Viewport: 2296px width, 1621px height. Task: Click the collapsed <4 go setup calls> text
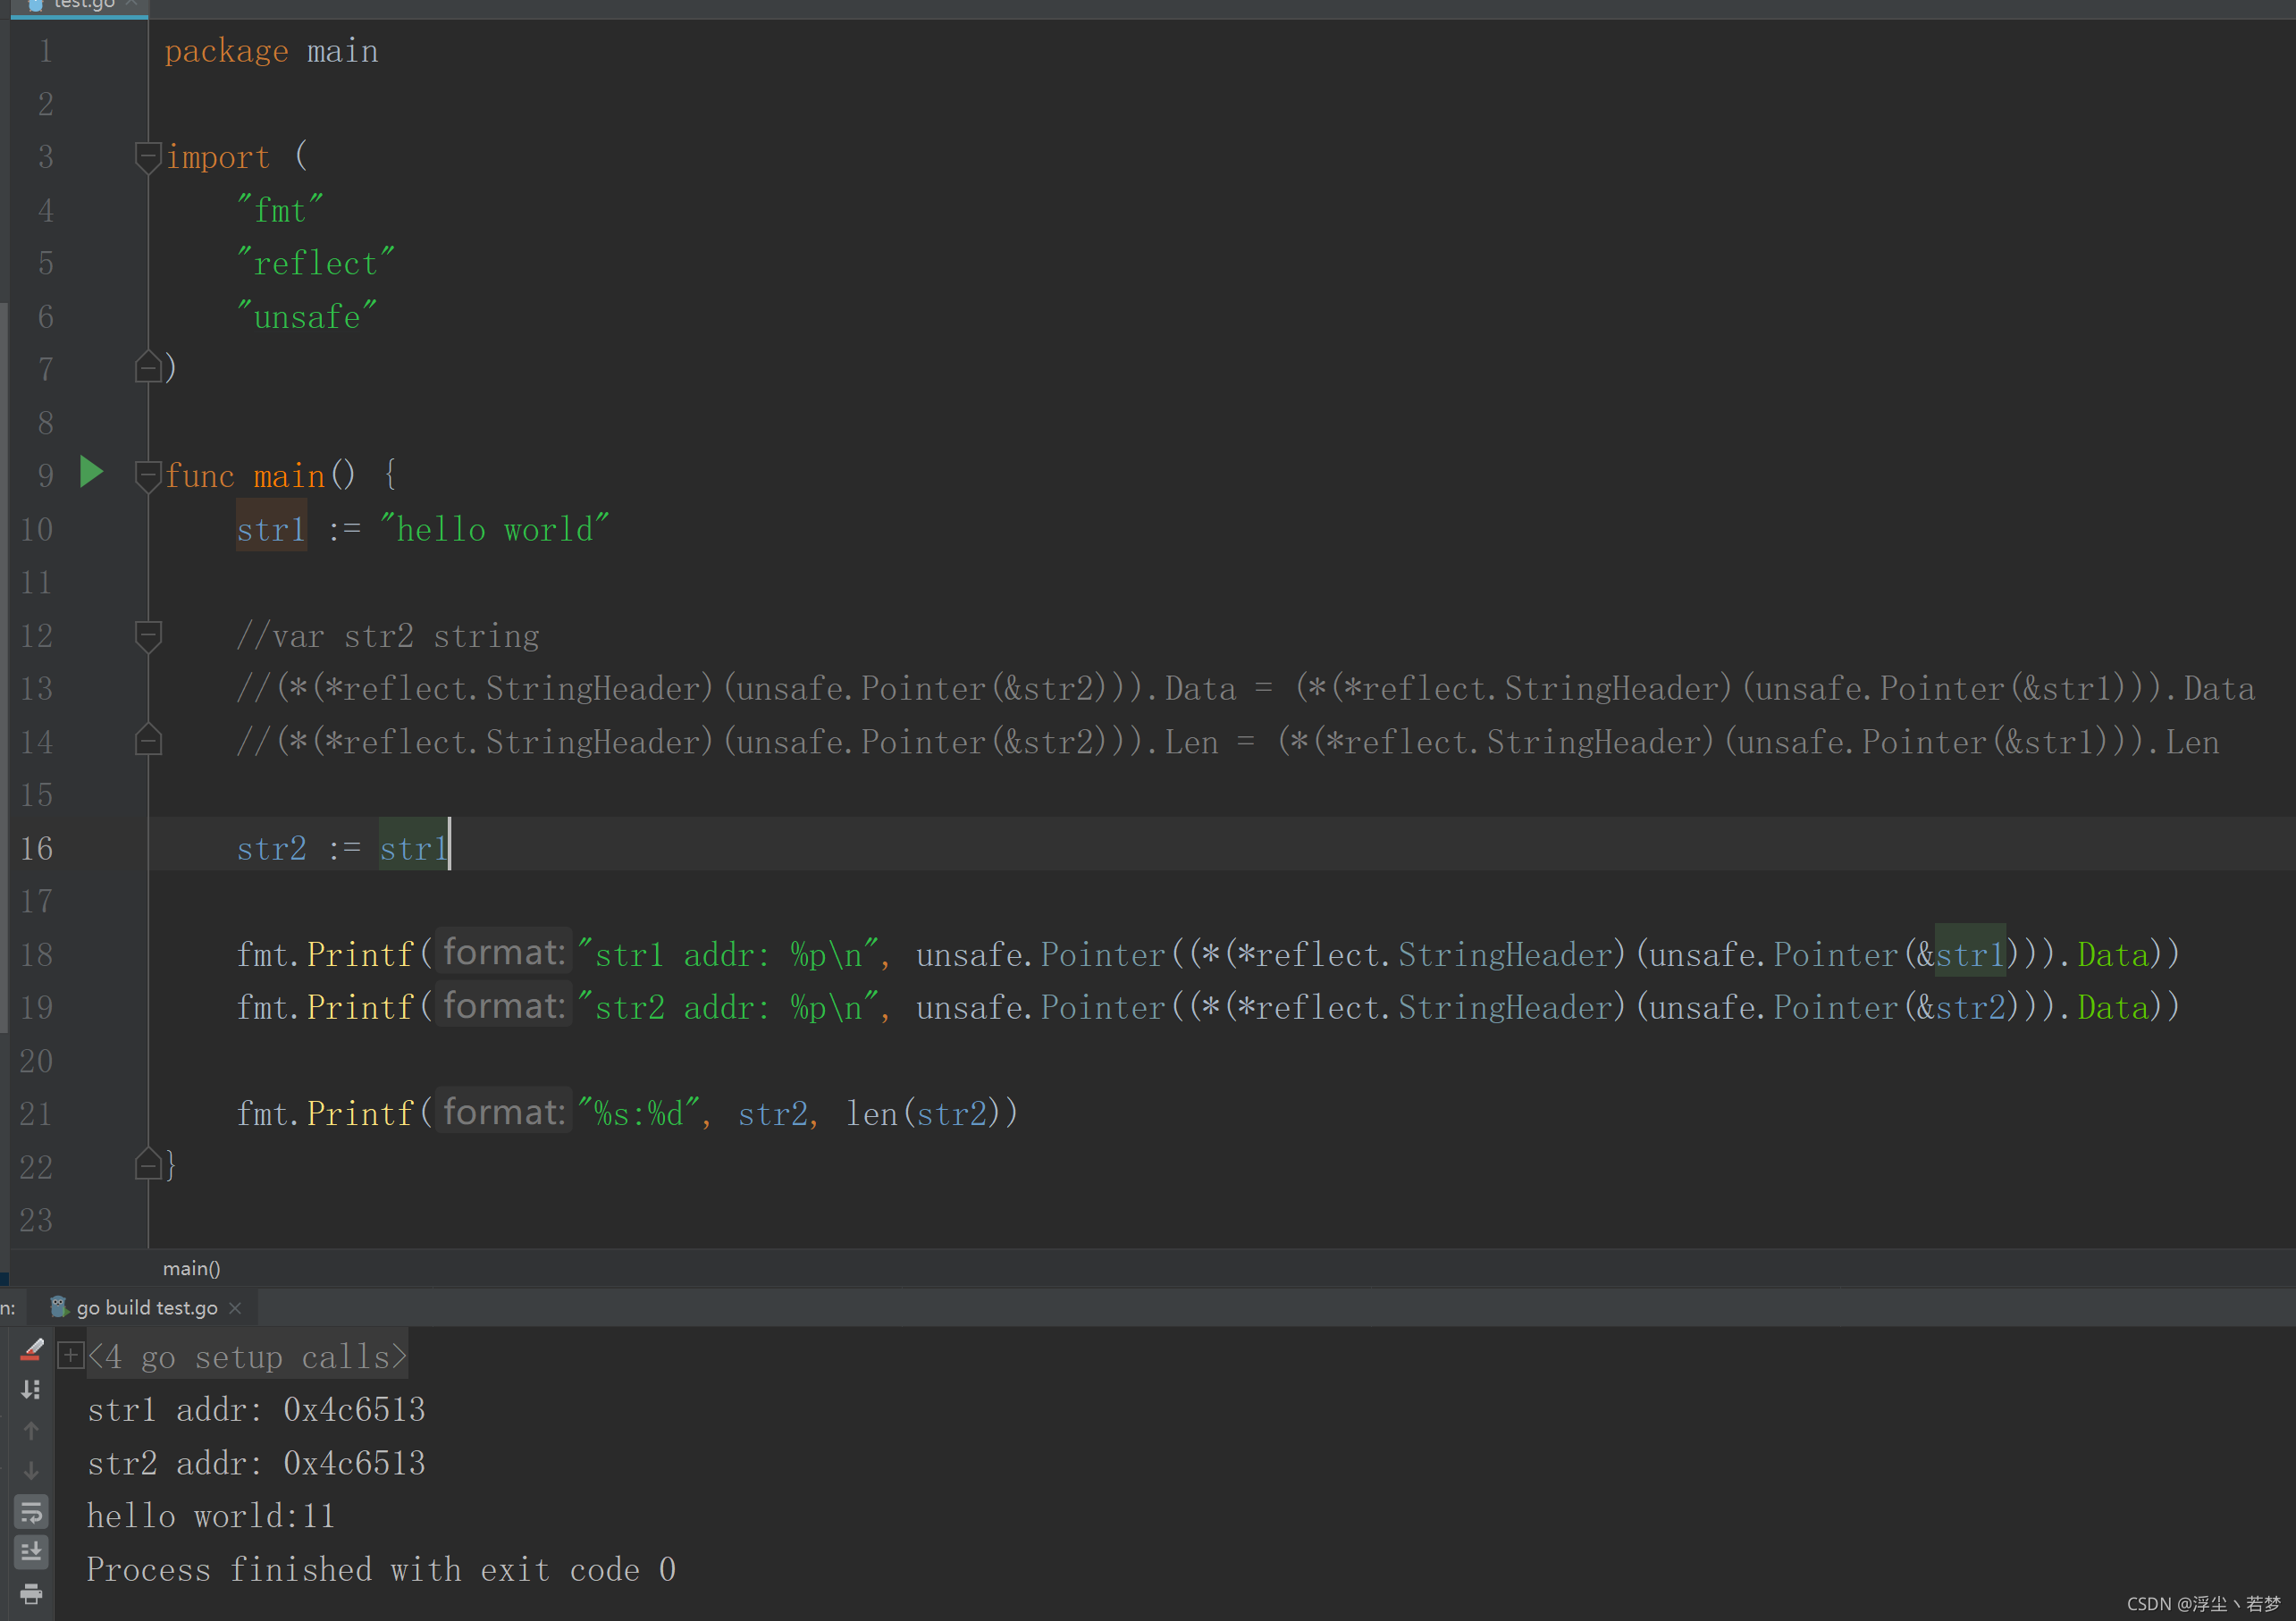tap(247, 1357)
